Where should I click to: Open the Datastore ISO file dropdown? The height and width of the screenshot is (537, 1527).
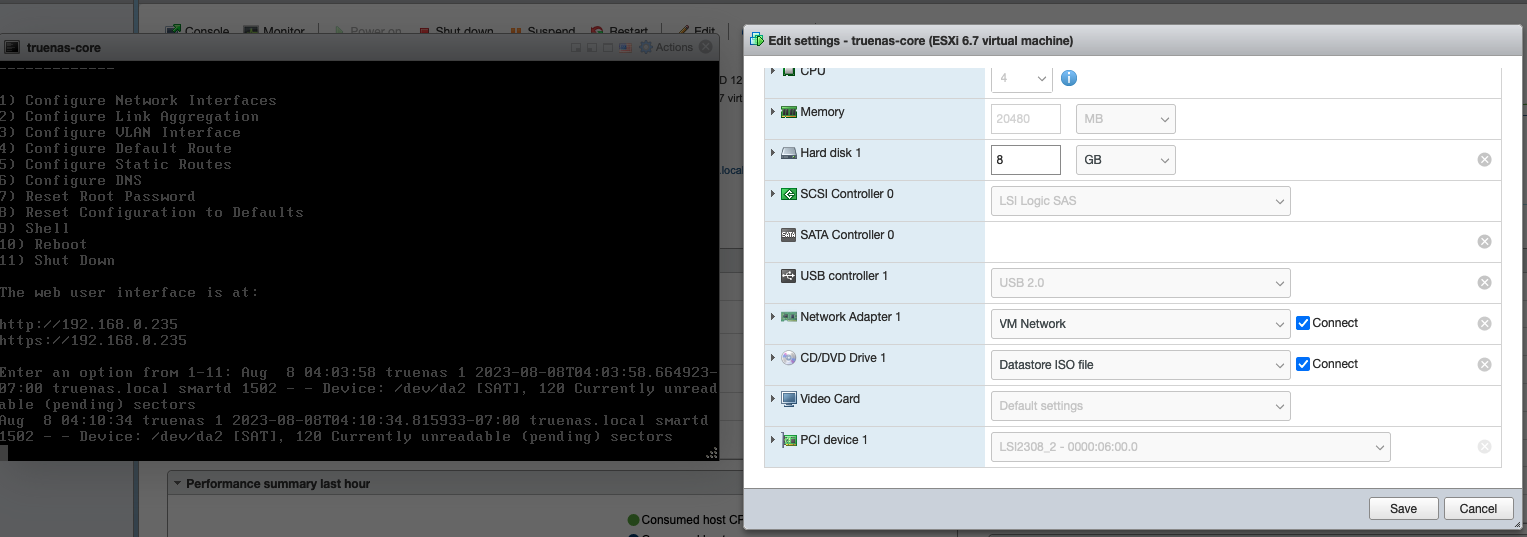click(1141, 365)
